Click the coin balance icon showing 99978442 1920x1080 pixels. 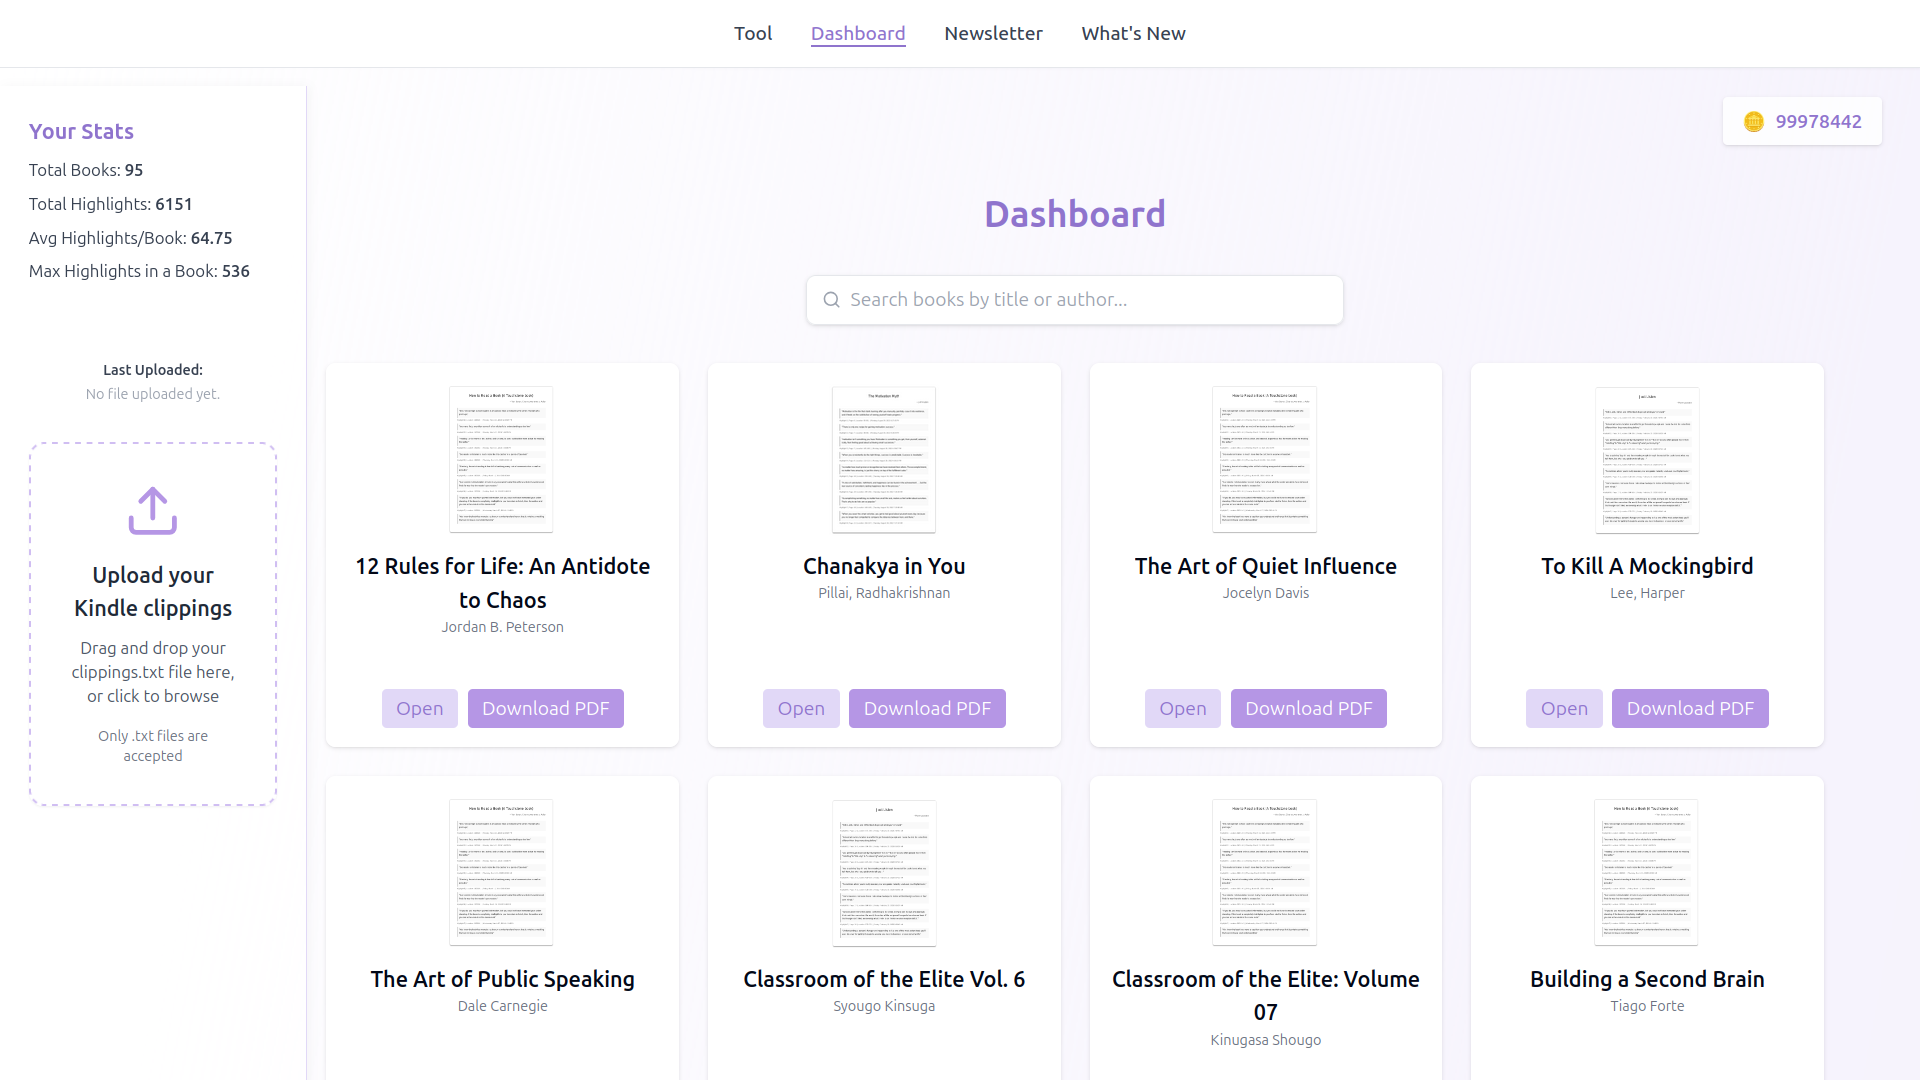coord(1752,121)
